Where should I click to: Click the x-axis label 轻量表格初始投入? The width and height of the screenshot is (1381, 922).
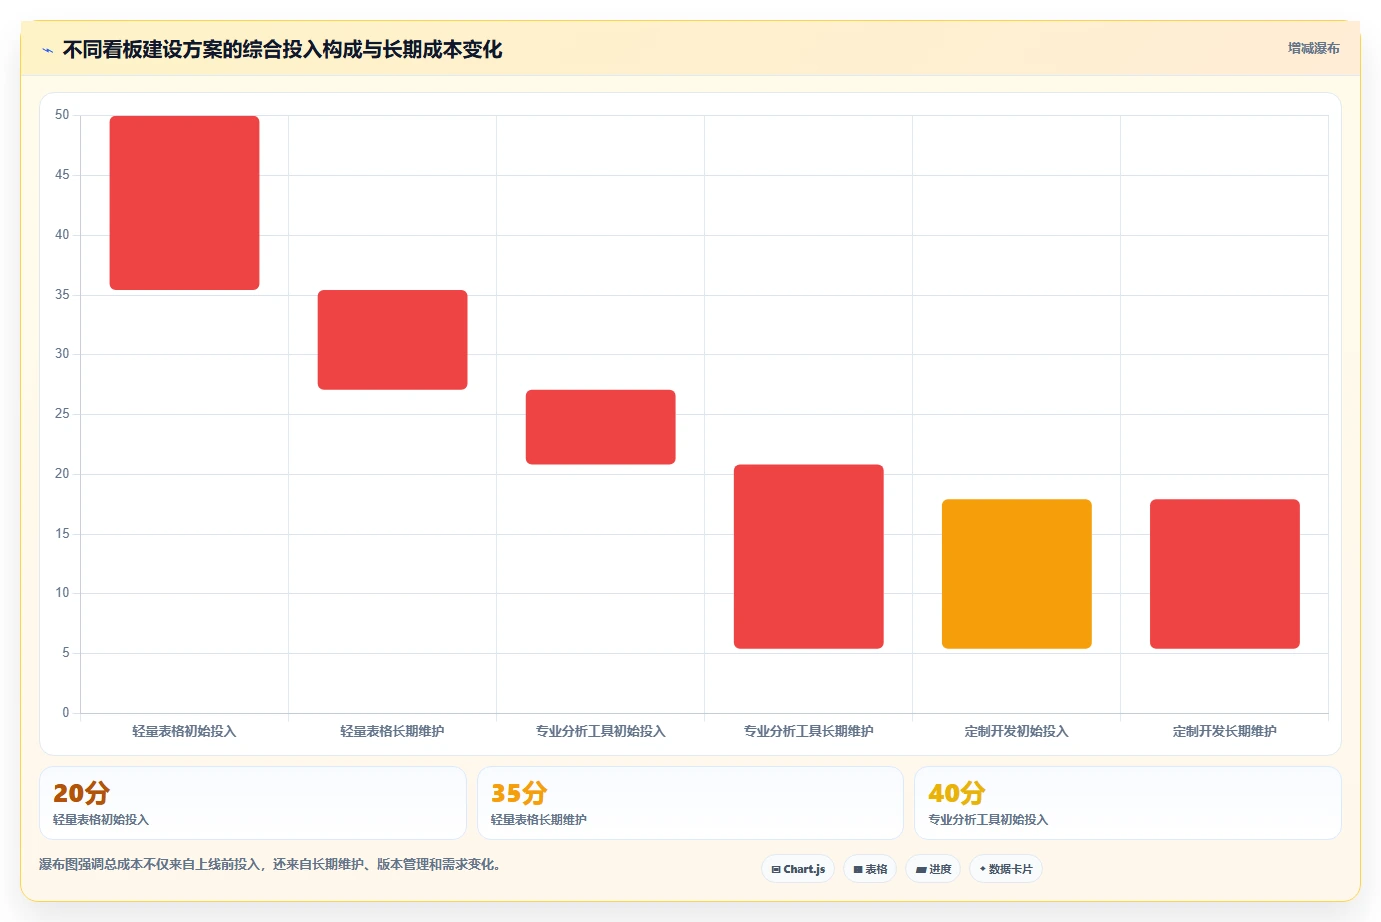(x=184, y=731)
